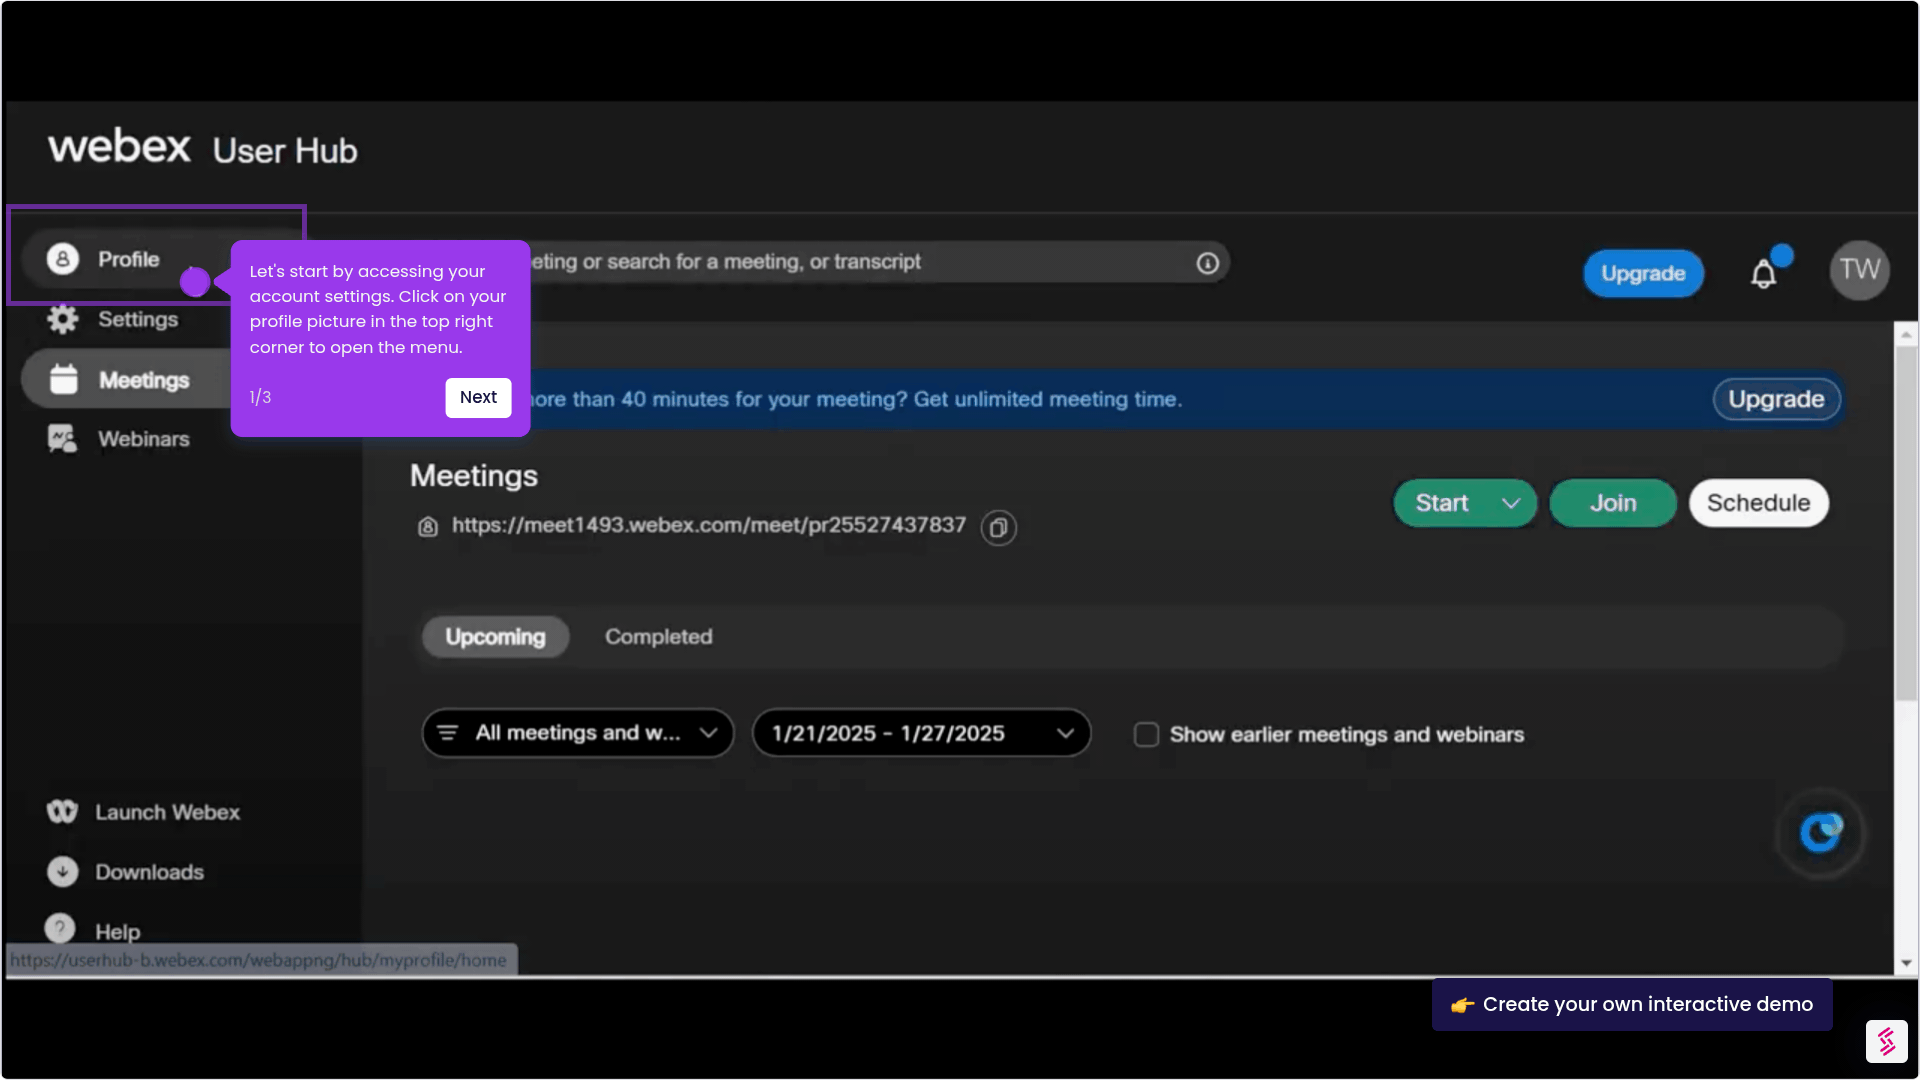1920x1080 pixels.
Task: Click the personal room meeting URL
Action: (709, 525)
